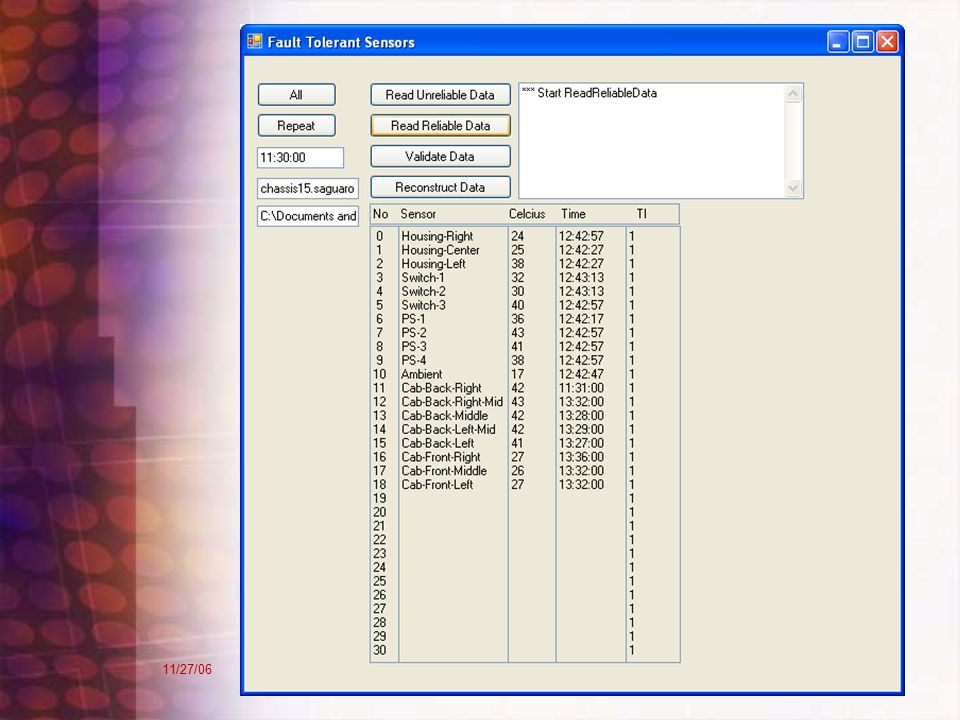Click the PS-1 temperature value 36

point(517,319)
